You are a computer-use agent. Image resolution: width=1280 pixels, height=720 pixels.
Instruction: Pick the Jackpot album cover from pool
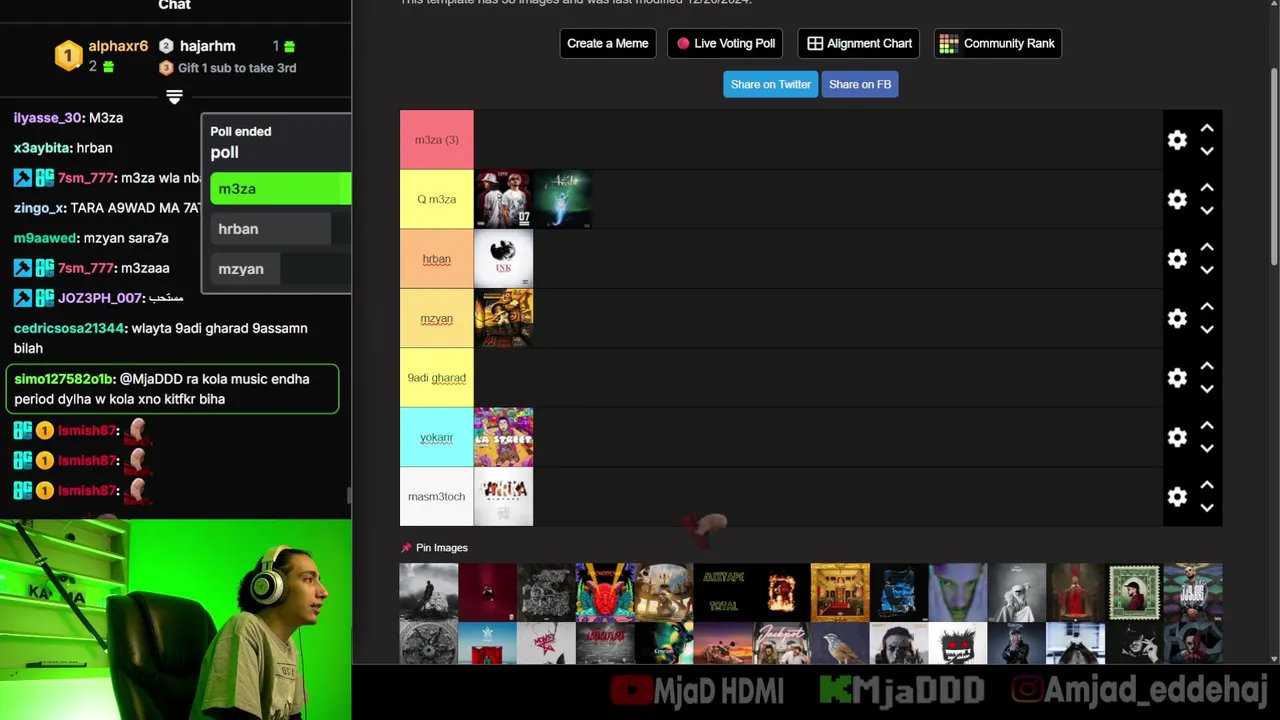click(781, 643)
